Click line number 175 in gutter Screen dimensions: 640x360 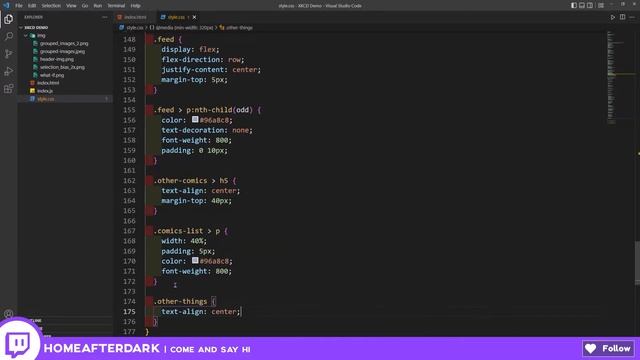[x=129, y=311]
